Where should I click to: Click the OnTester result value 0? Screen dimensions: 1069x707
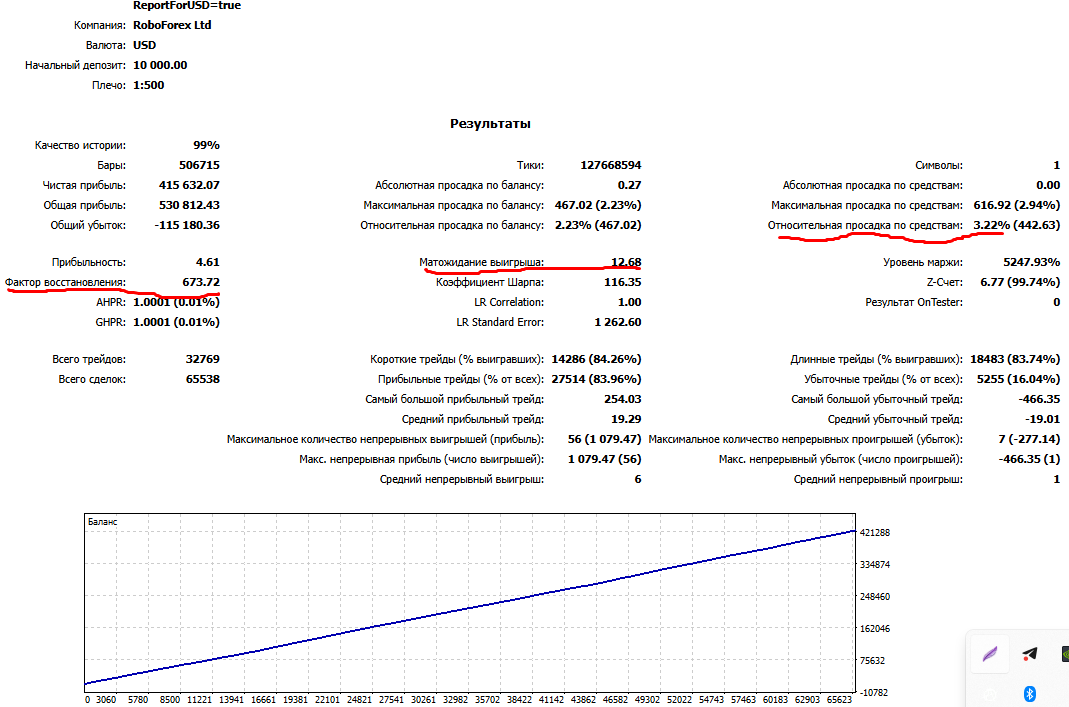[x=1057, y=302]
